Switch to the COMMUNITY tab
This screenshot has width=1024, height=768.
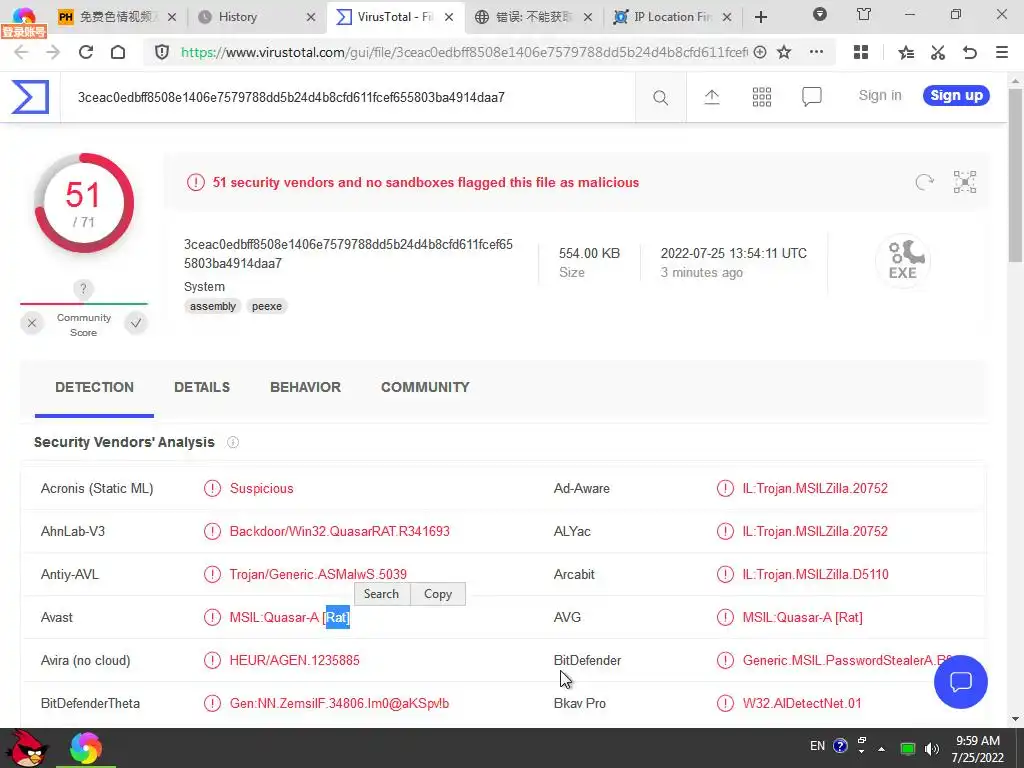(x=425, y=387)
